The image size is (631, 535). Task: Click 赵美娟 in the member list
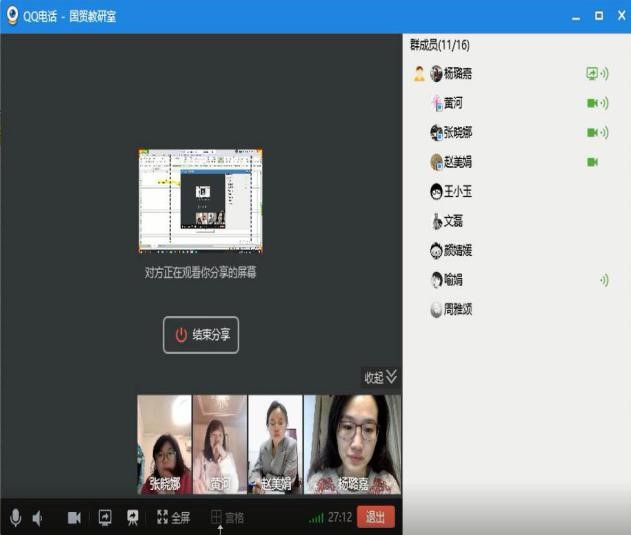coord(458,162)
